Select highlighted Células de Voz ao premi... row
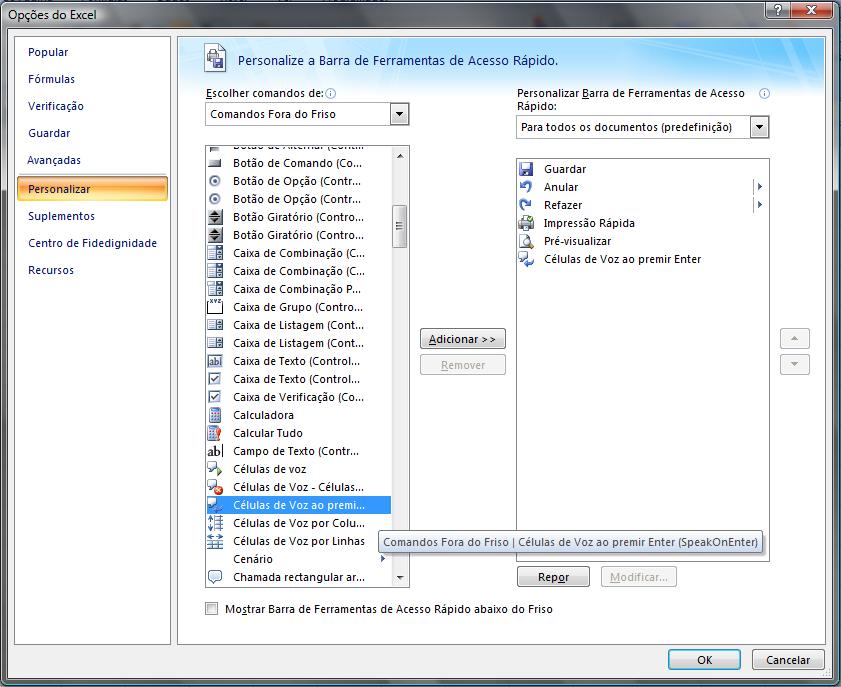The width and height of the screenshot is (841, 687). click(299, 505)
